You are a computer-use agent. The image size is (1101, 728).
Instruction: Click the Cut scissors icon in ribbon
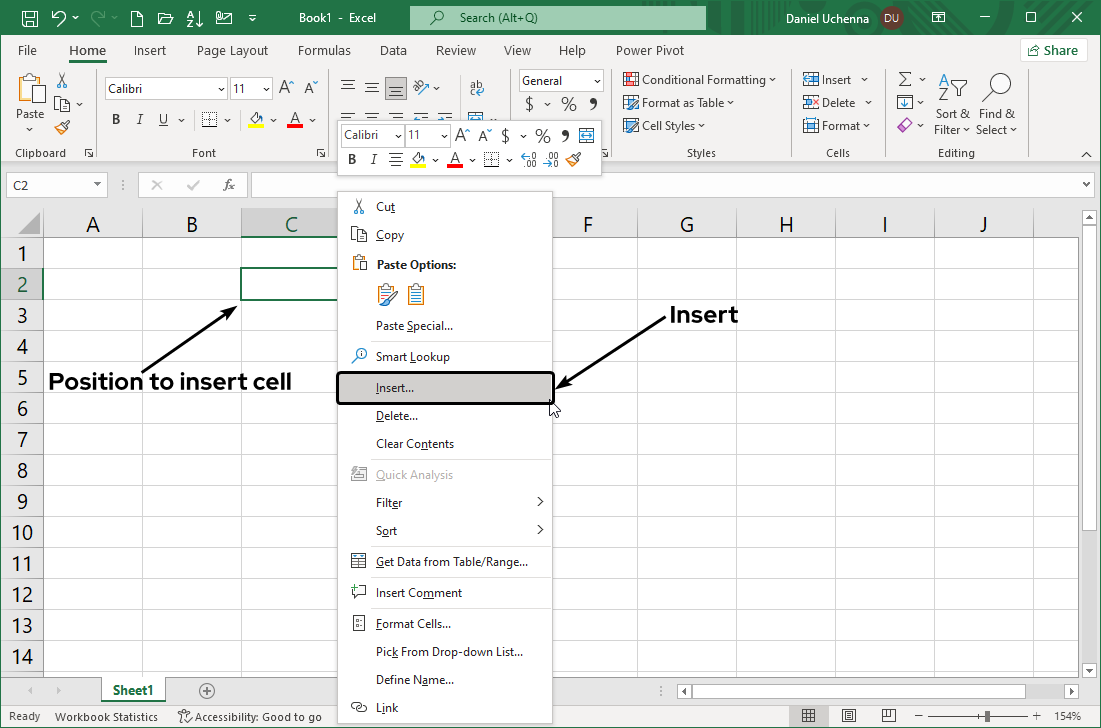coord(62,81)
